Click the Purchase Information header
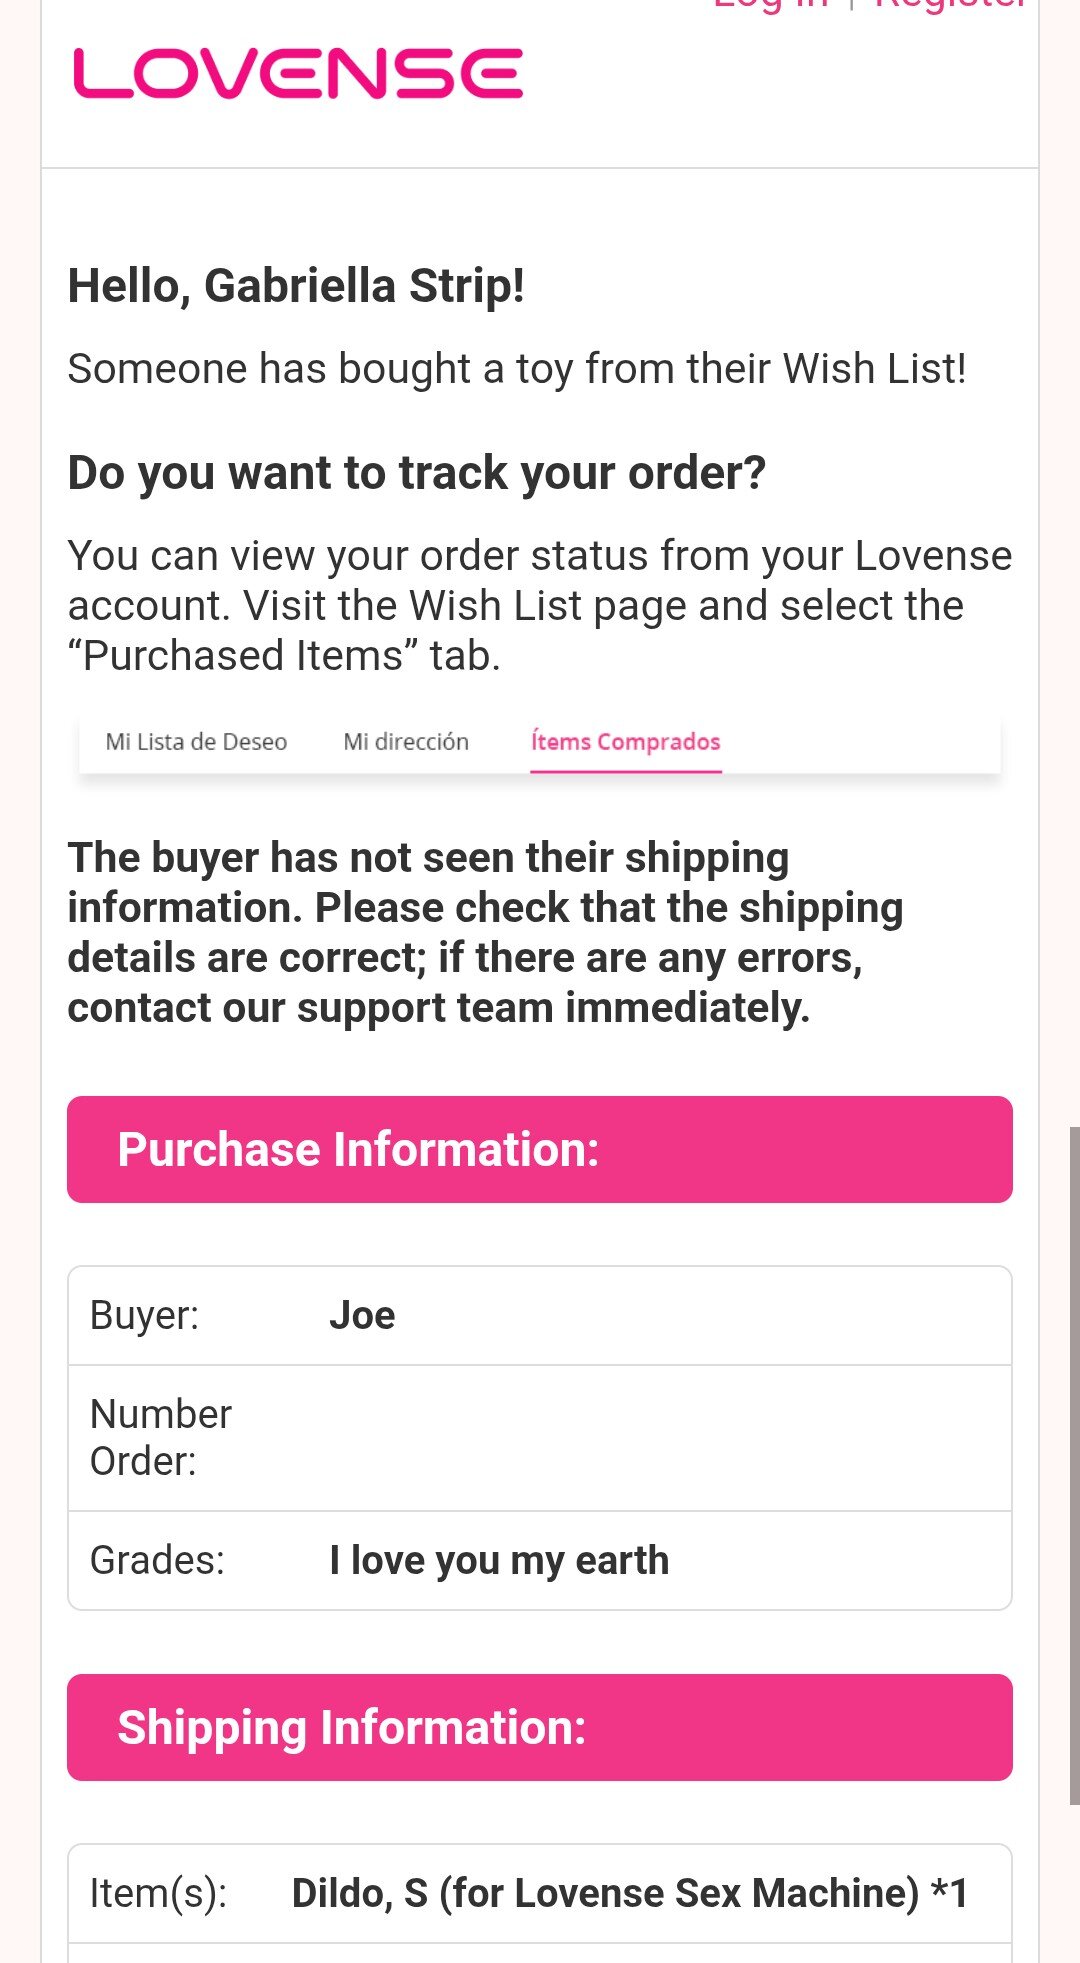 click(x=539, y=1149)
